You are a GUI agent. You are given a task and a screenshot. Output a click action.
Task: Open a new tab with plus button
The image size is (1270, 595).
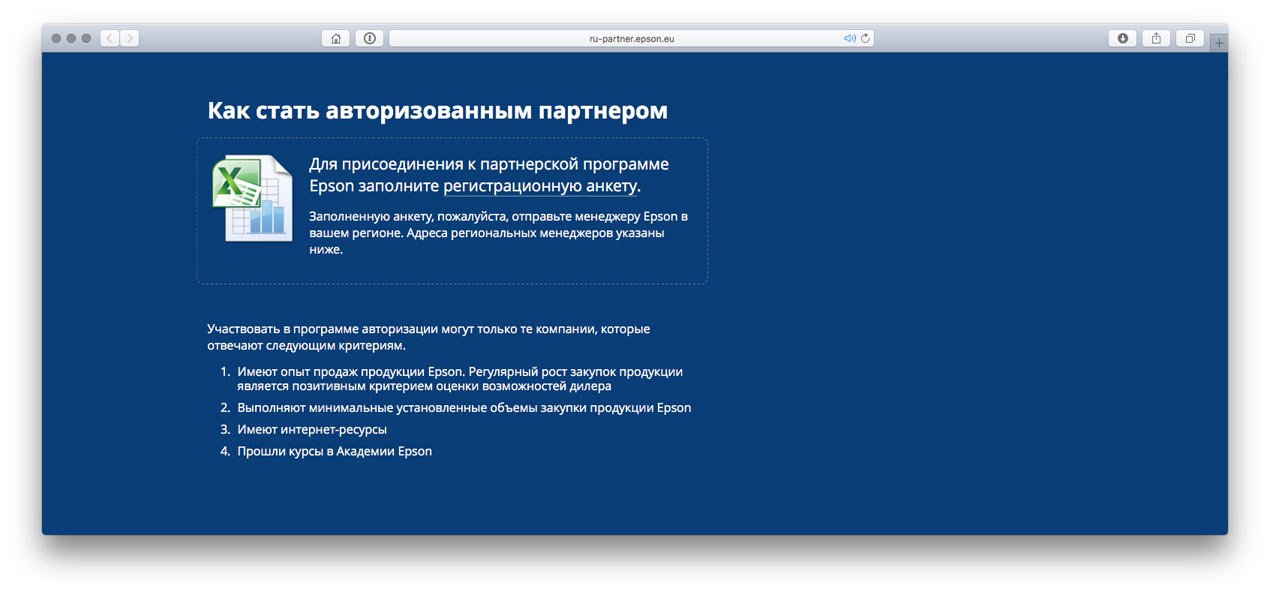1218,42
